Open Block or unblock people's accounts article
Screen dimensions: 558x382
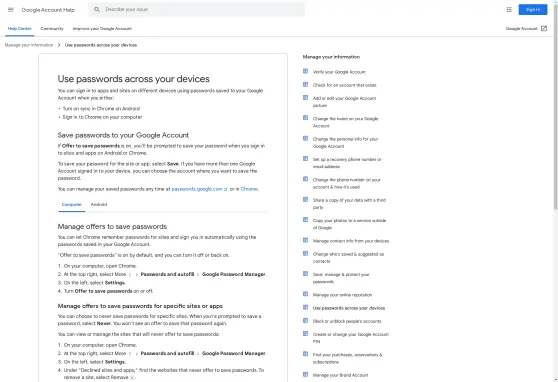click(347, 321)
